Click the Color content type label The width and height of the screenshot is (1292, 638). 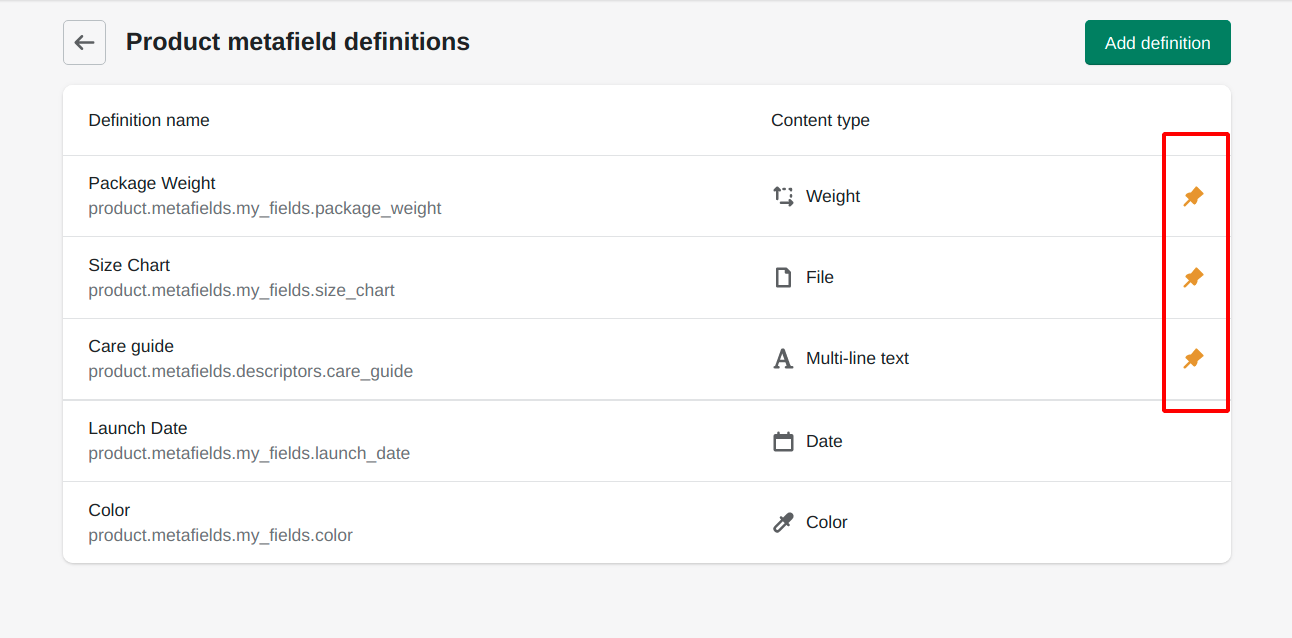point(827,522)
